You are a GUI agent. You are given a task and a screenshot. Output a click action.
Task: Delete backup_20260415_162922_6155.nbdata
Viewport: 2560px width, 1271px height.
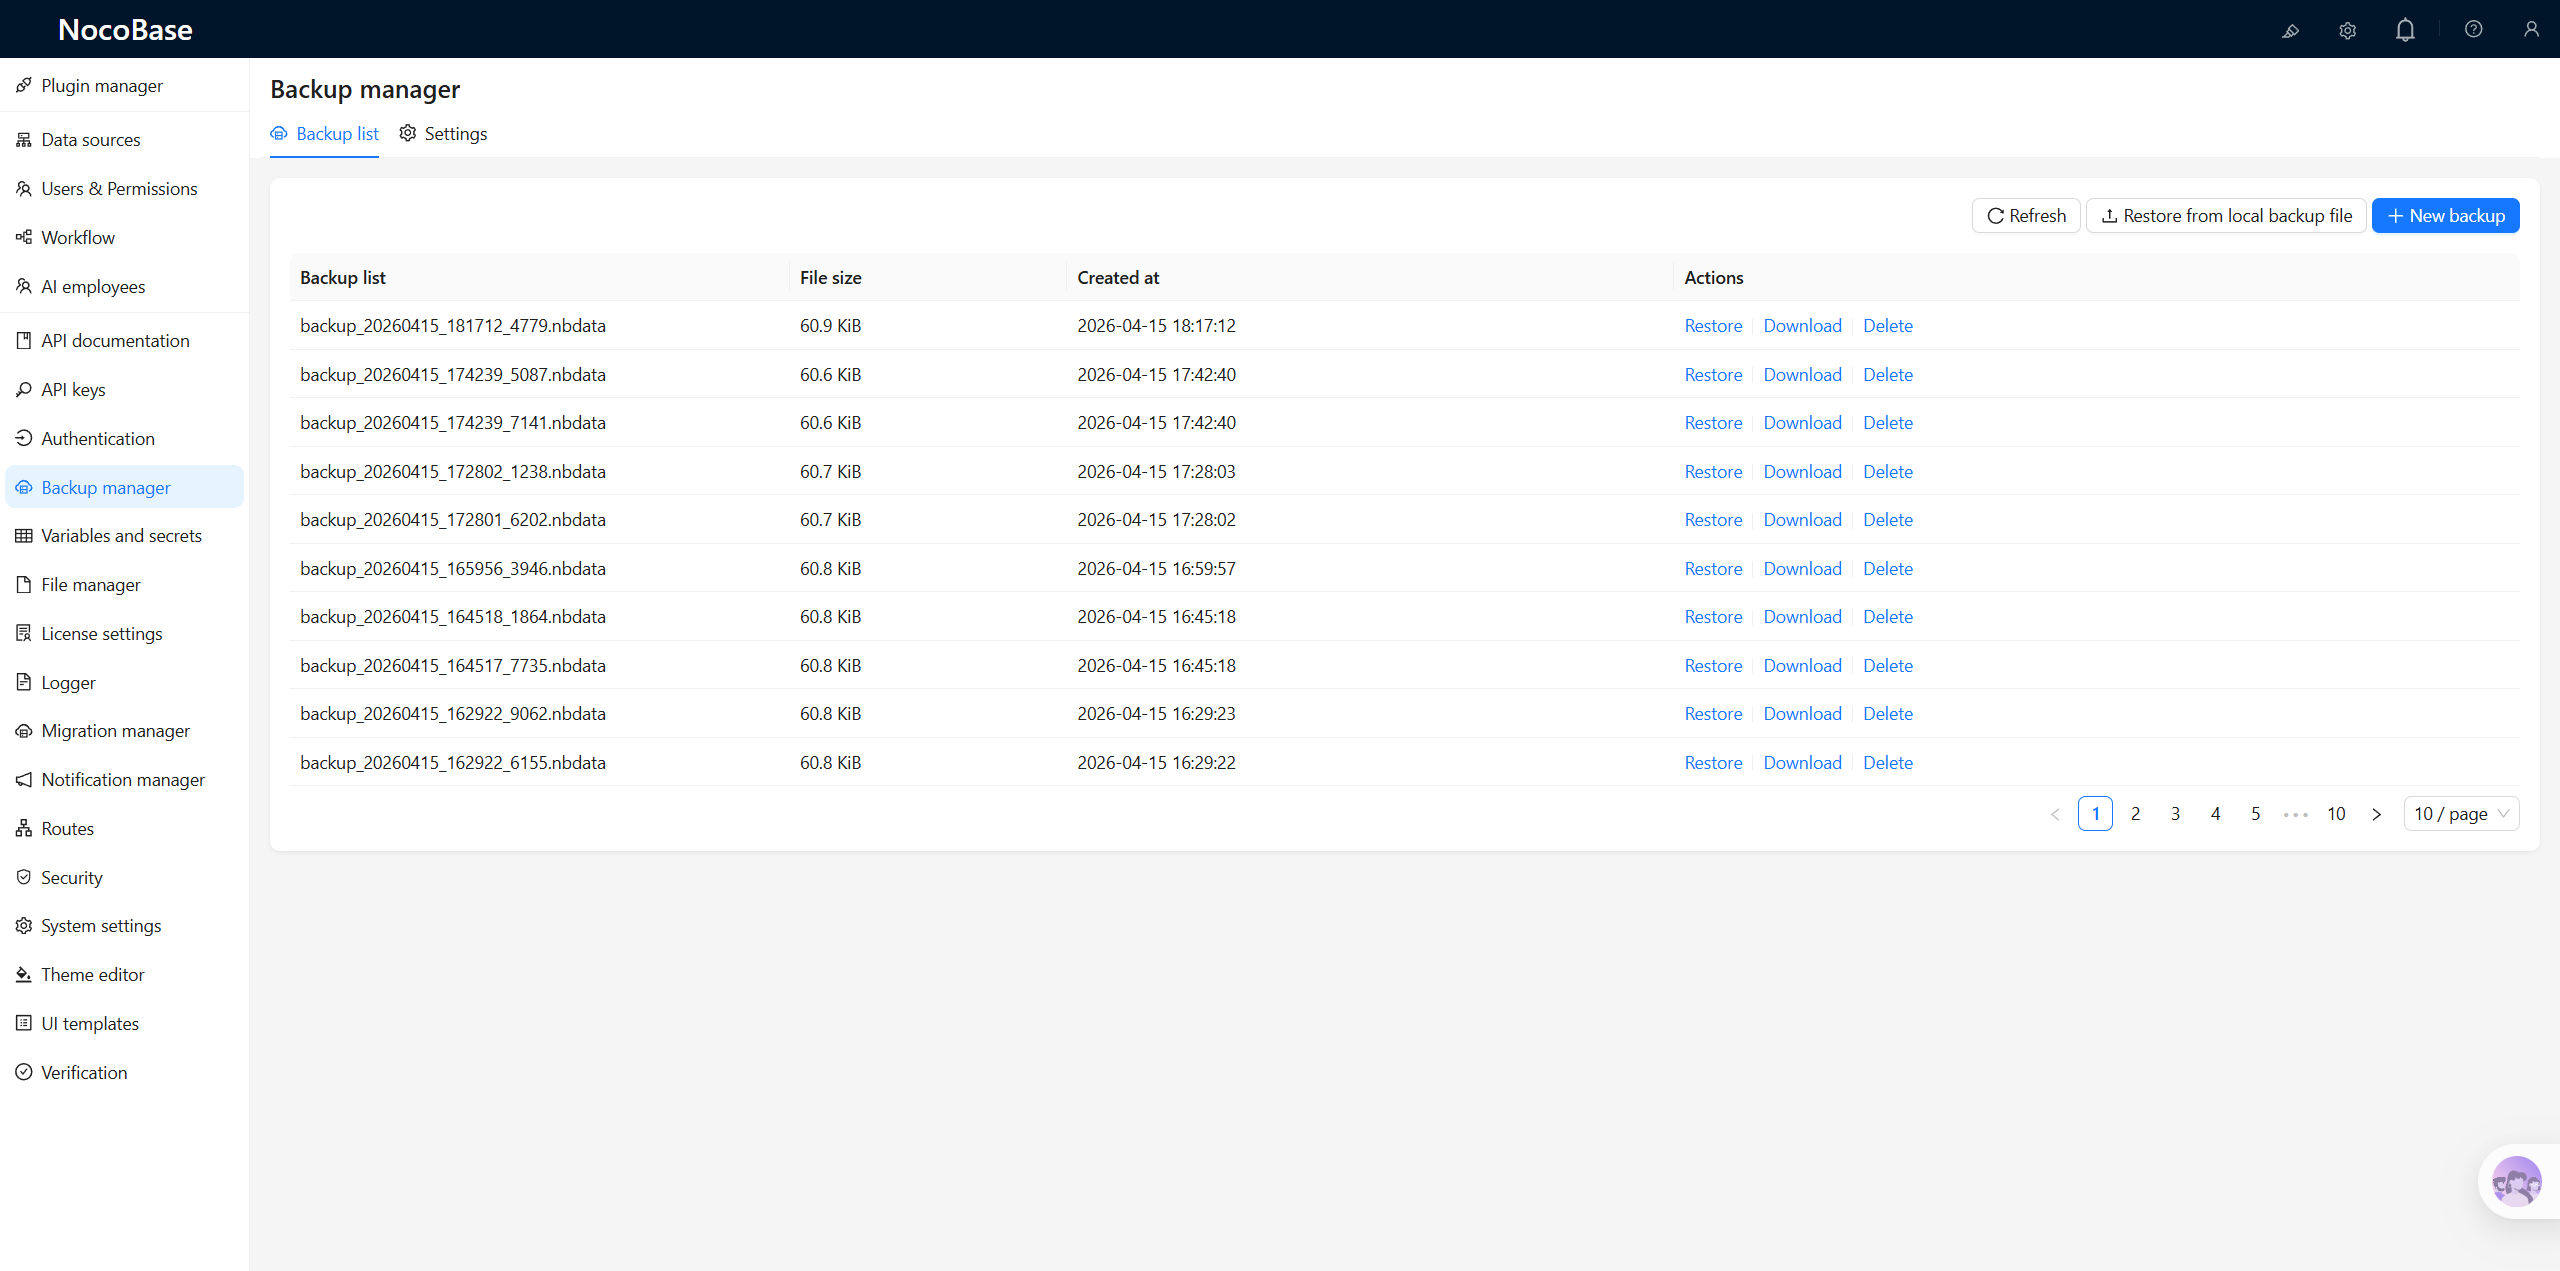[x=1887, y=762]
